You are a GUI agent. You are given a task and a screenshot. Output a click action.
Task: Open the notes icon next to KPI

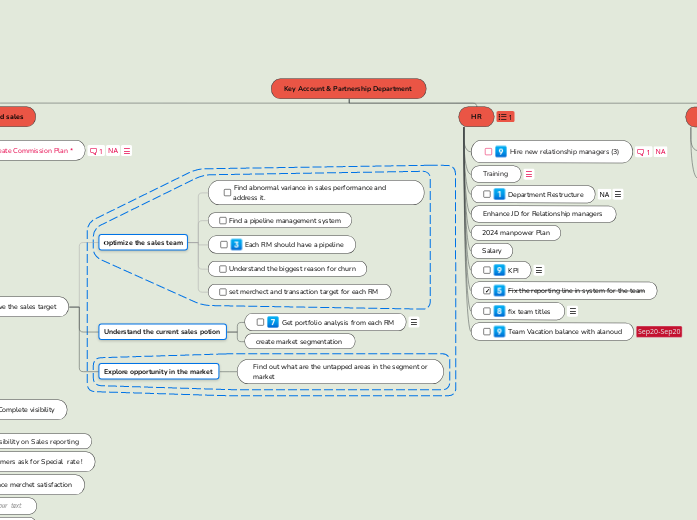(x=539, y=270)
